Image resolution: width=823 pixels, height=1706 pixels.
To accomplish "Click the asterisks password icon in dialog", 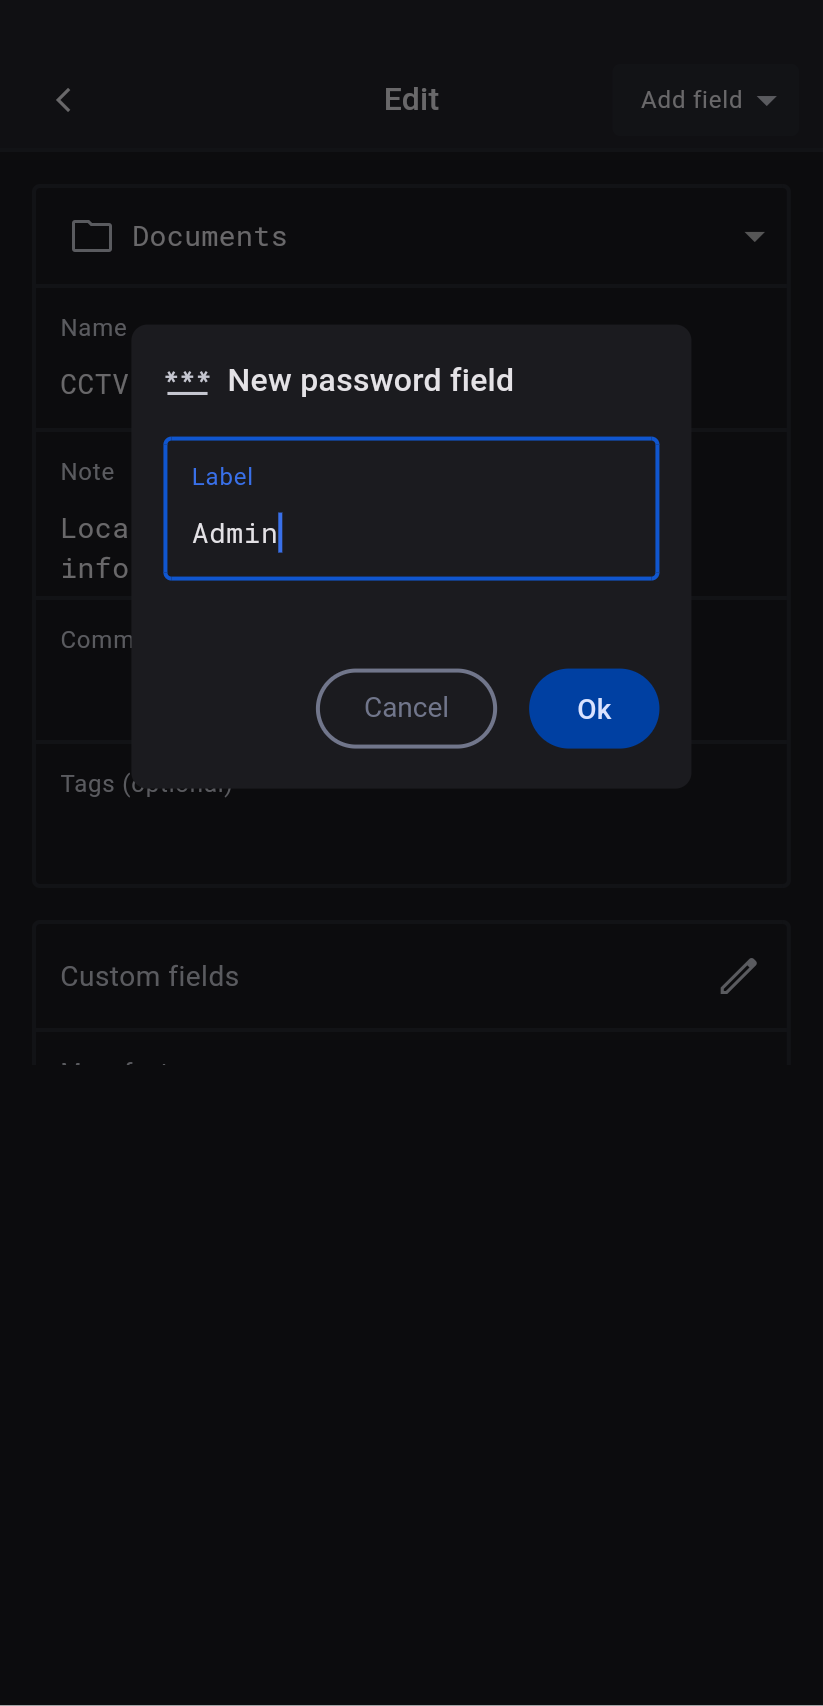I will click(x=187, y=381).
